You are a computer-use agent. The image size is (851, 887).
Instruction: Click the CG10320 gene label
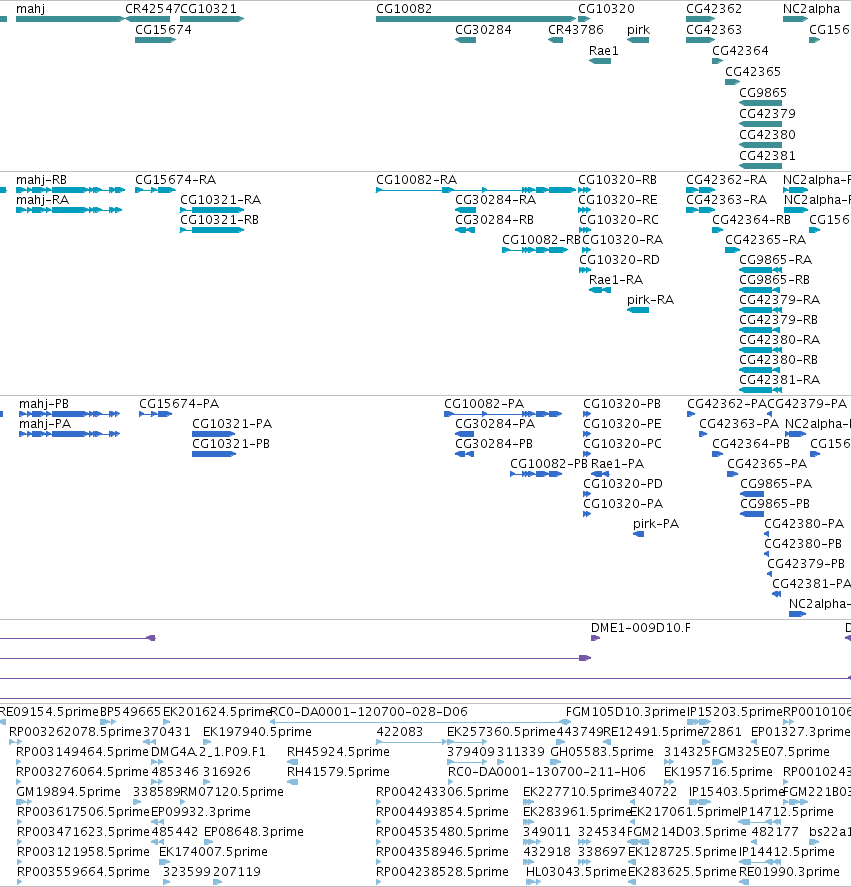click(606, 8)
